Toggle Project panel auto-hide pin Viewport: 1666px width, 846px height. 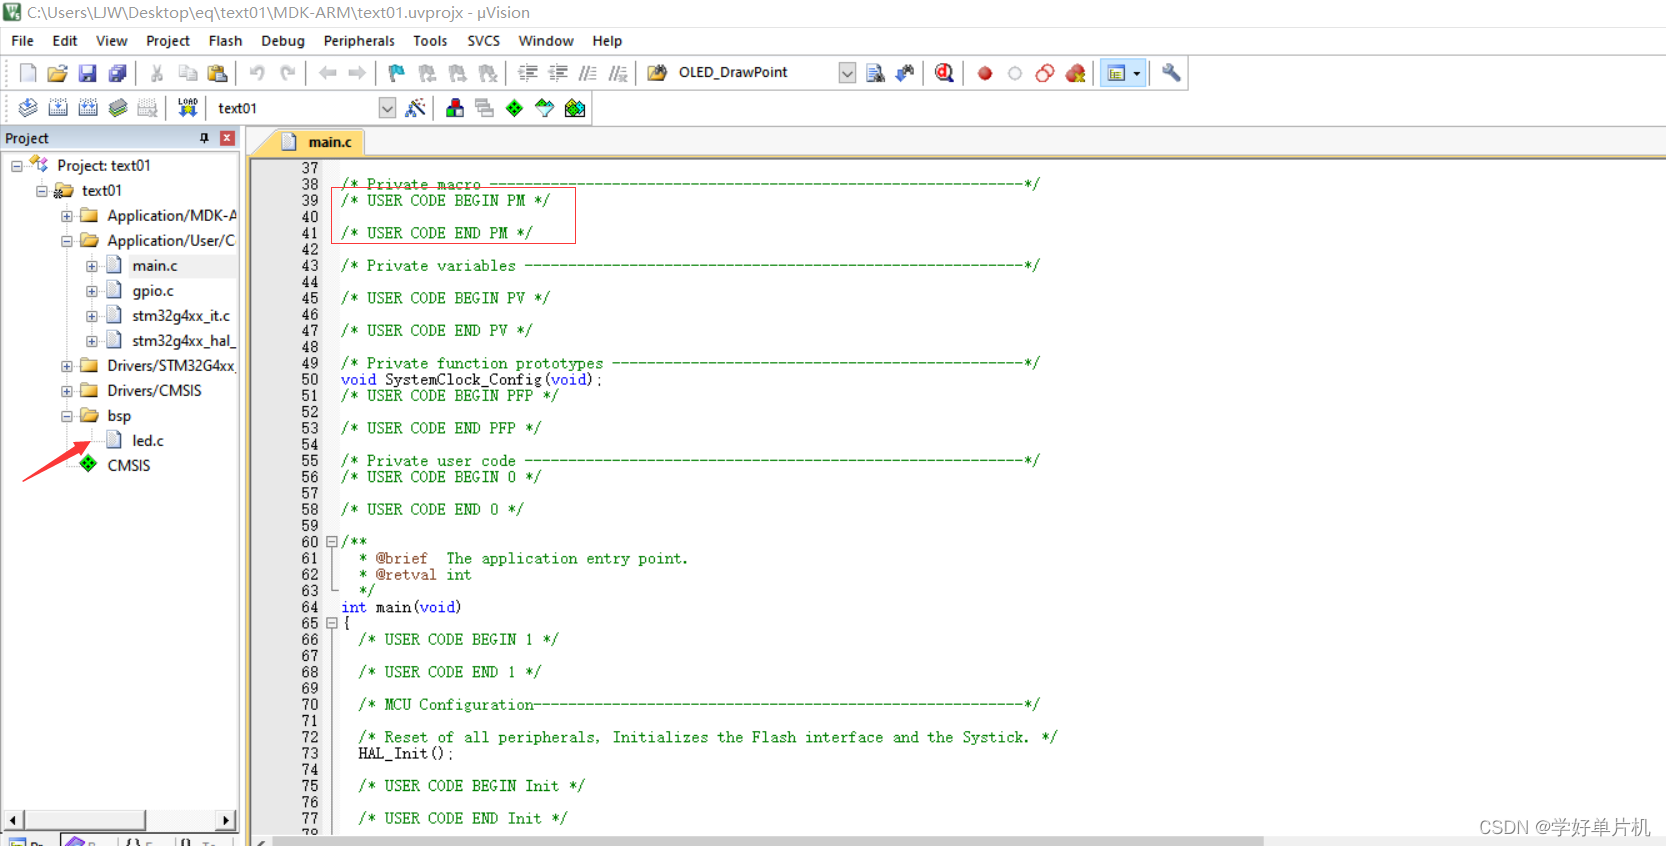click(x=204, y=138)
